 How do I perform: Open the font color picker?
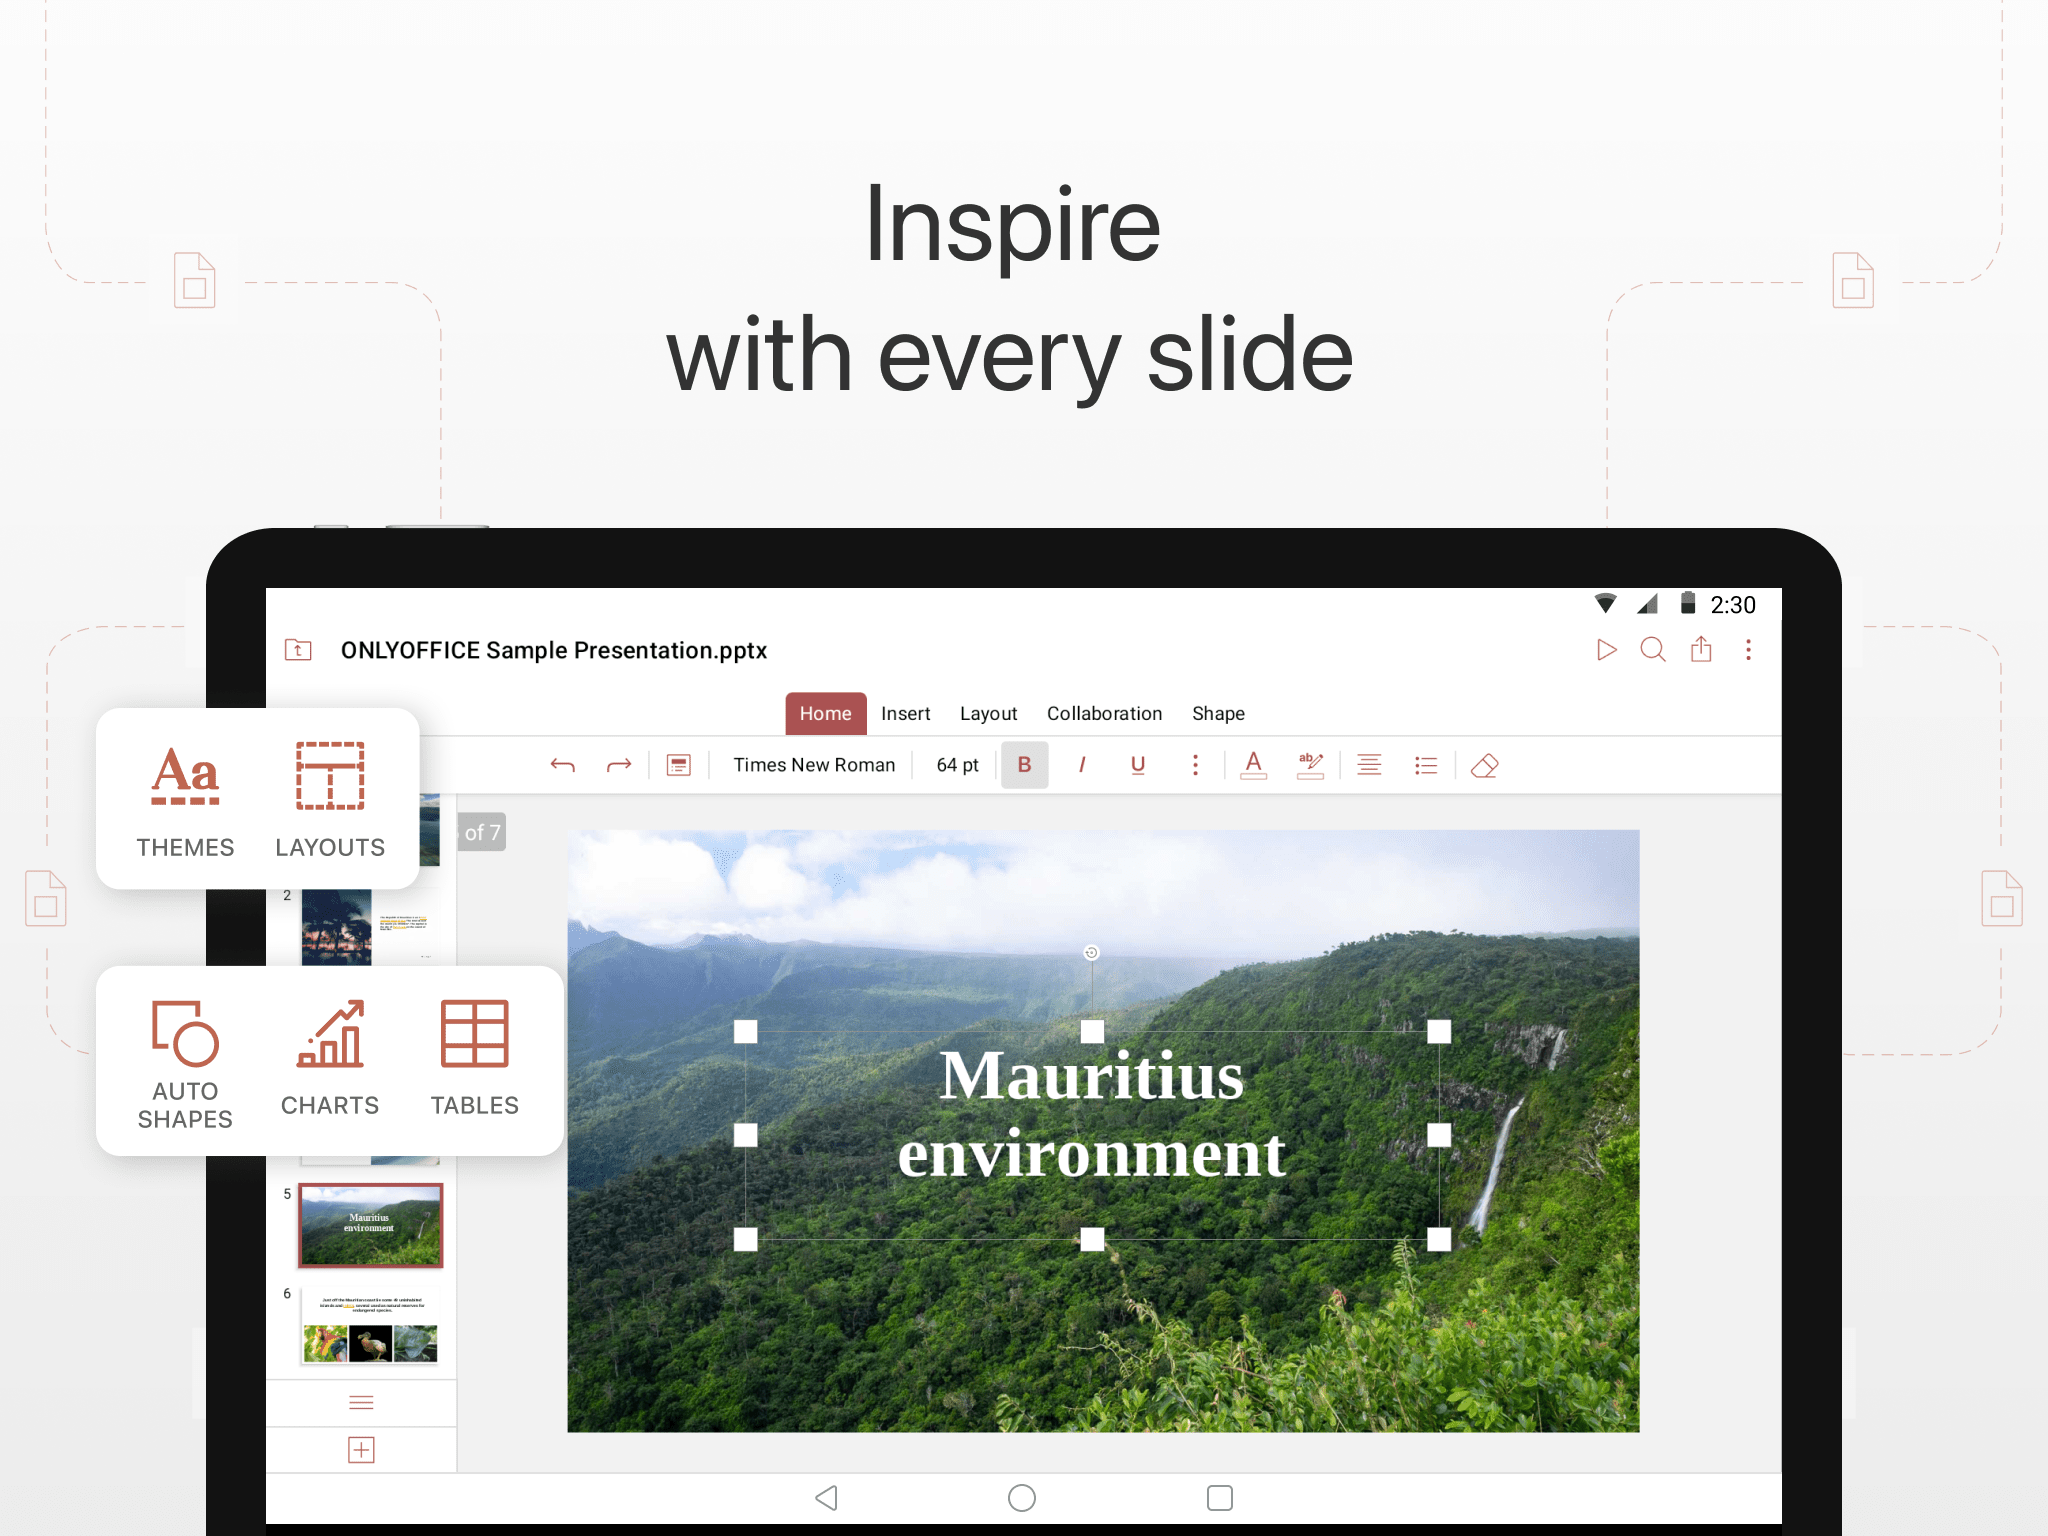tap(1253, 765)
